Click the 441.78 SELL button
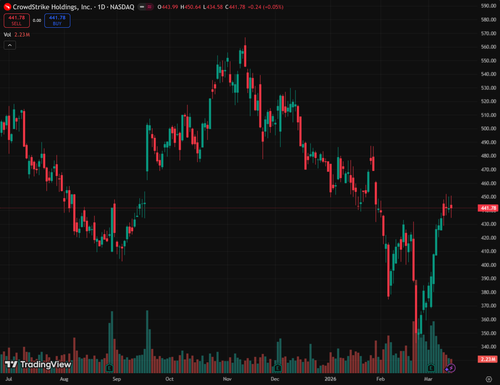The height and width of the screenshot is (385, 500). 16,20
